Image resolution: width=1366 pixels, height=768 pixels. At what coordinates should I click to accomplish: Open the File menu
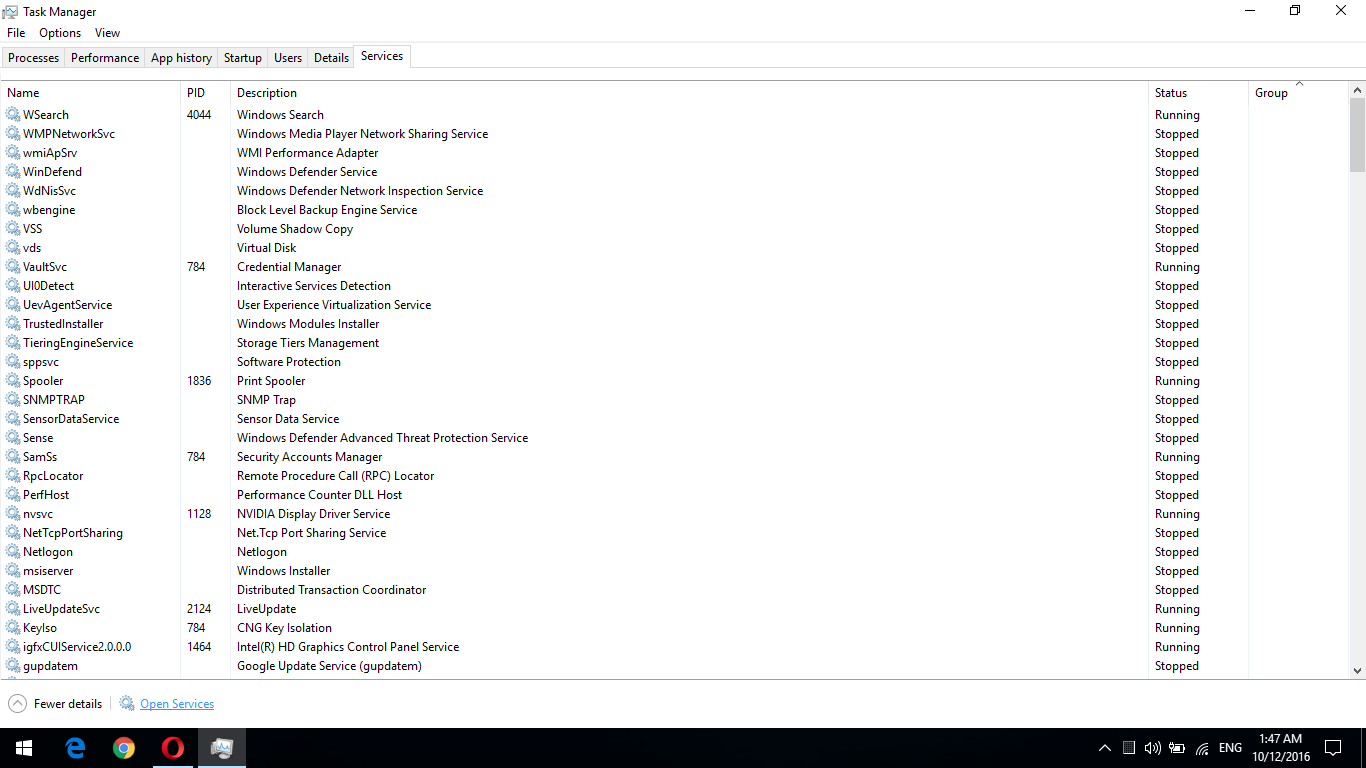coord(16,33)
